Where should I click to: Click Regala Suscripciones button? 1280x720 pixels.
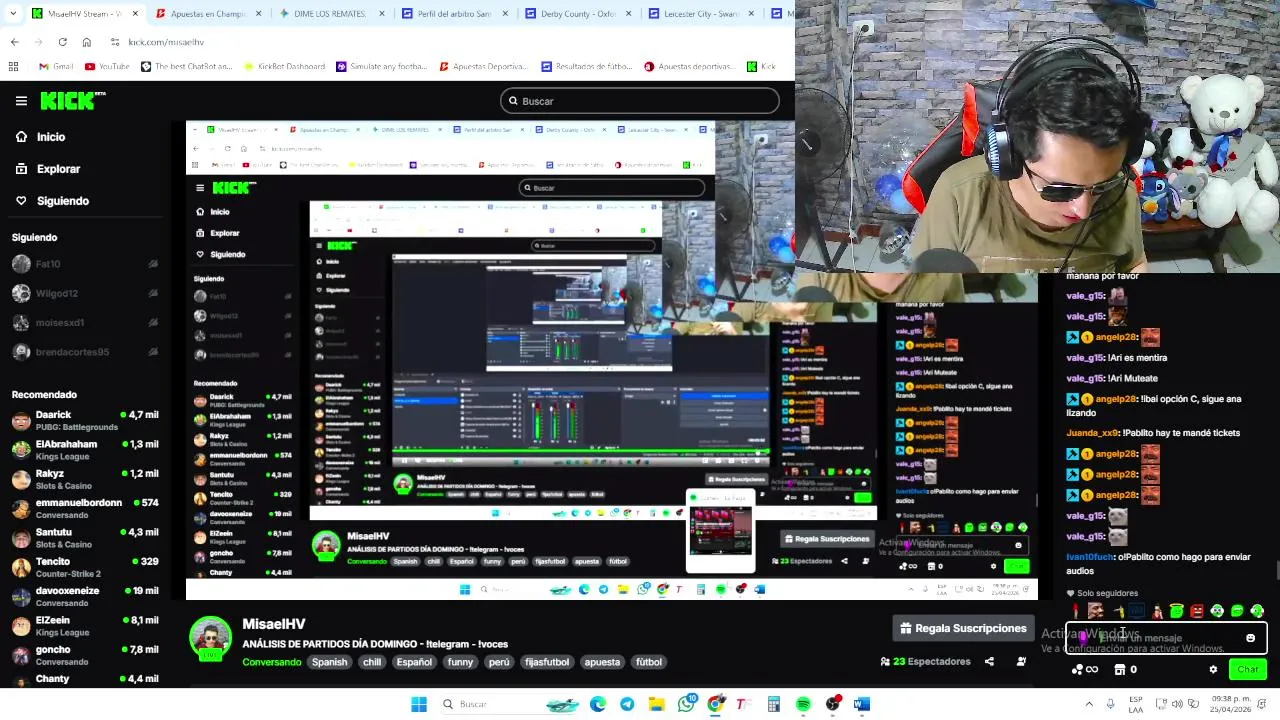[963, 628]
